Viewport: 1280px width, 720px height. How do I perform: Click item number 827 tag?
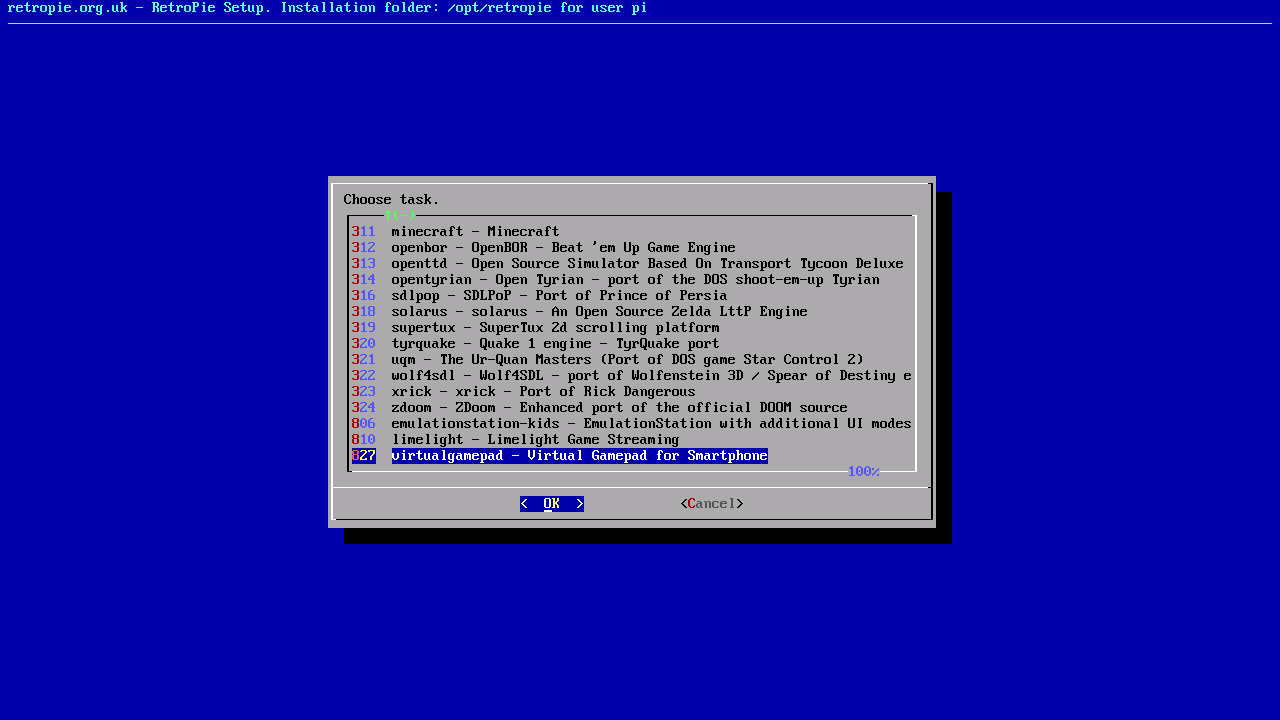[x=363, y=456]
